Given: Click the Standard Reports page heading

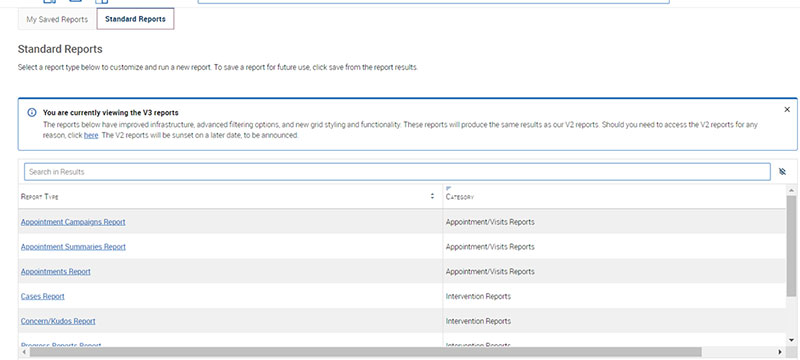Looking at the screenshot, I should point(60,49).
